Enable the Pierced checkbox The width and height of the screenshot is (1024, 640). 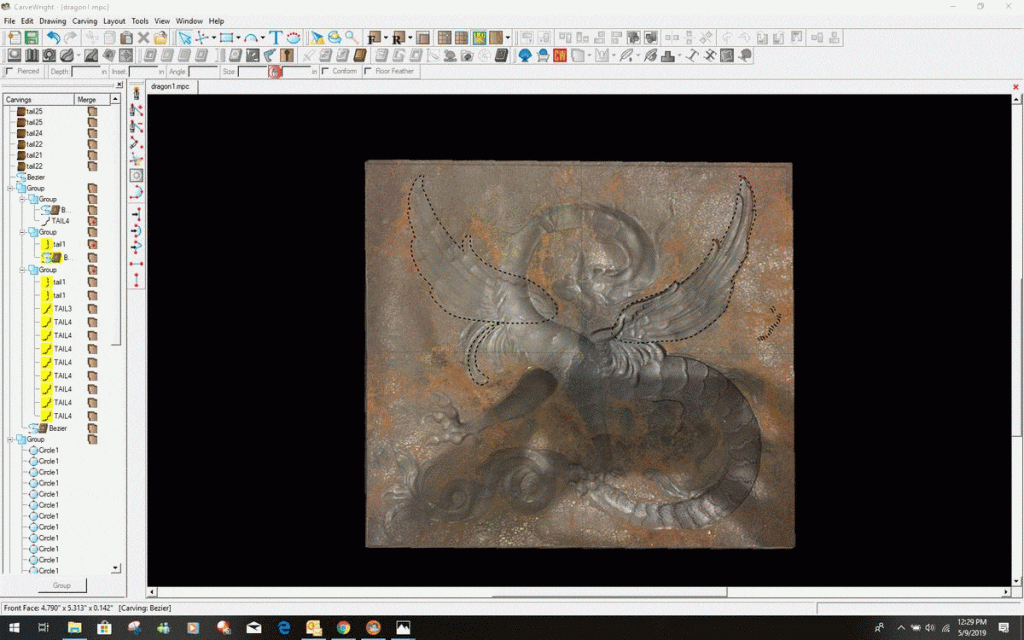(x=10, y=72)
